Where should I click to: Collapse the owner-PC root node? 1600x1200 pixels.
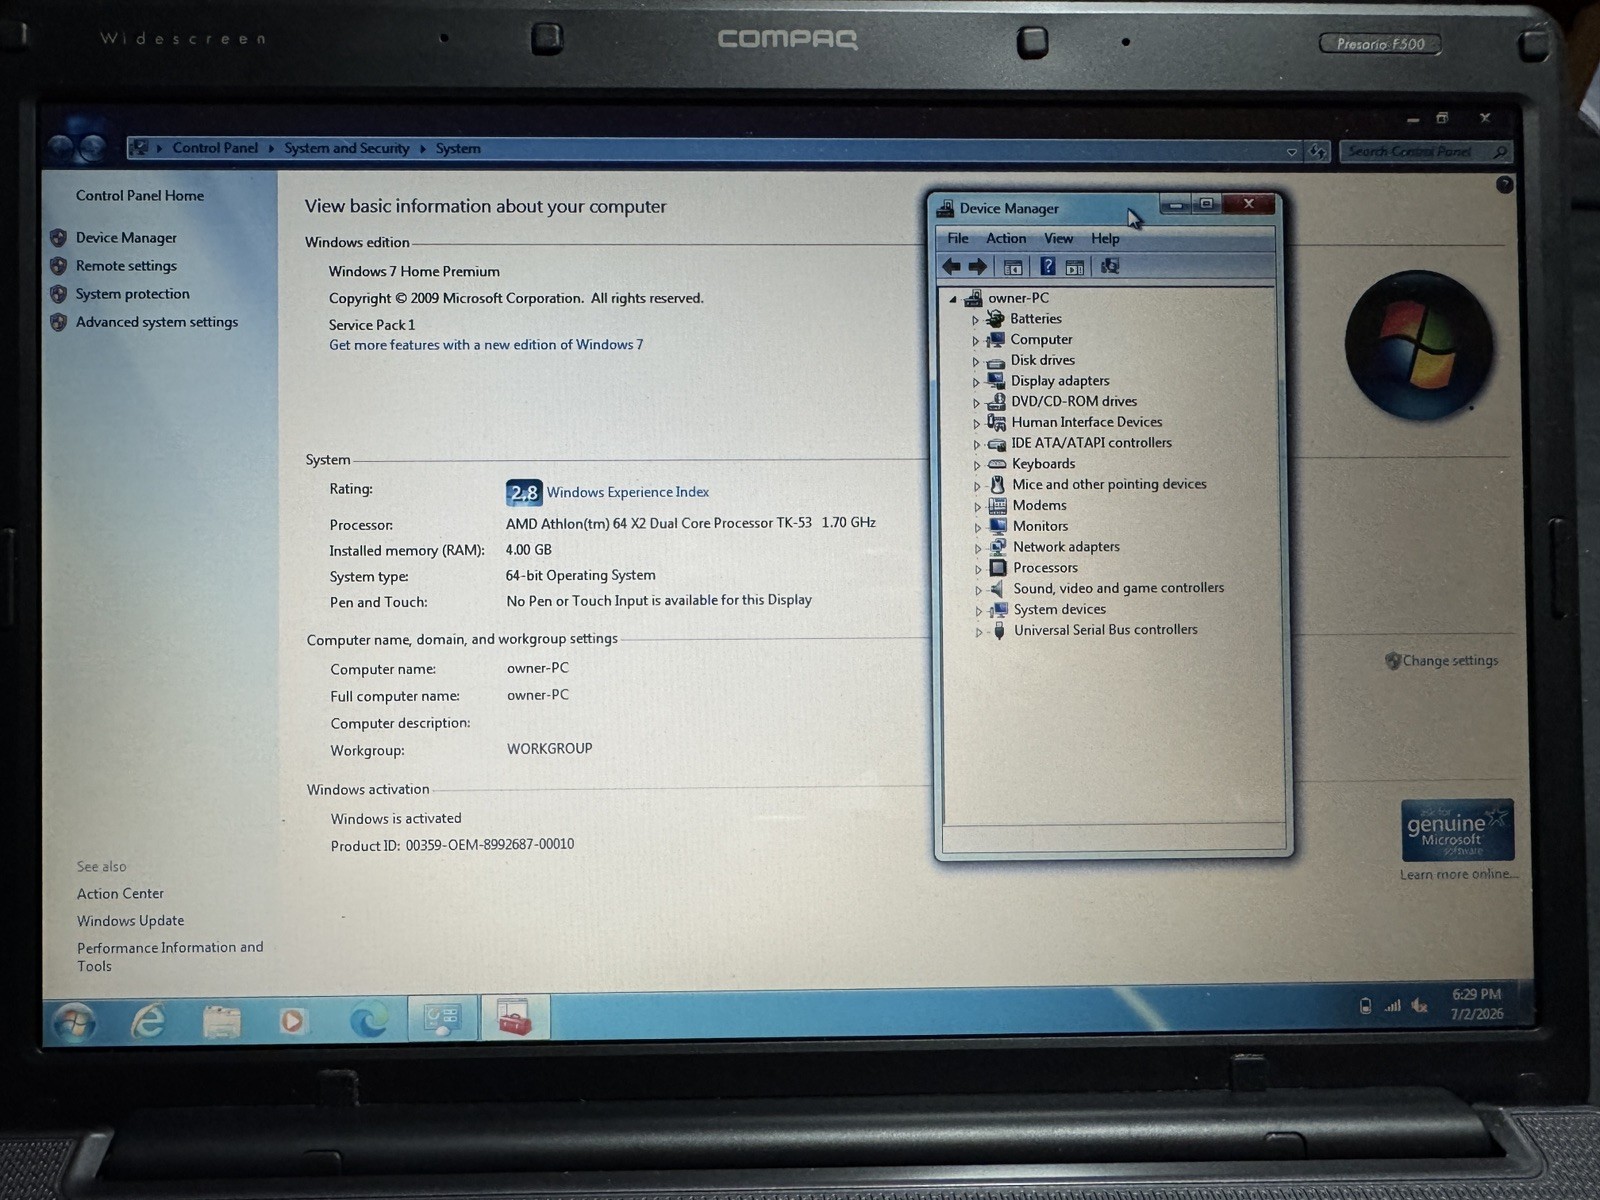click(x=953, y=299)
